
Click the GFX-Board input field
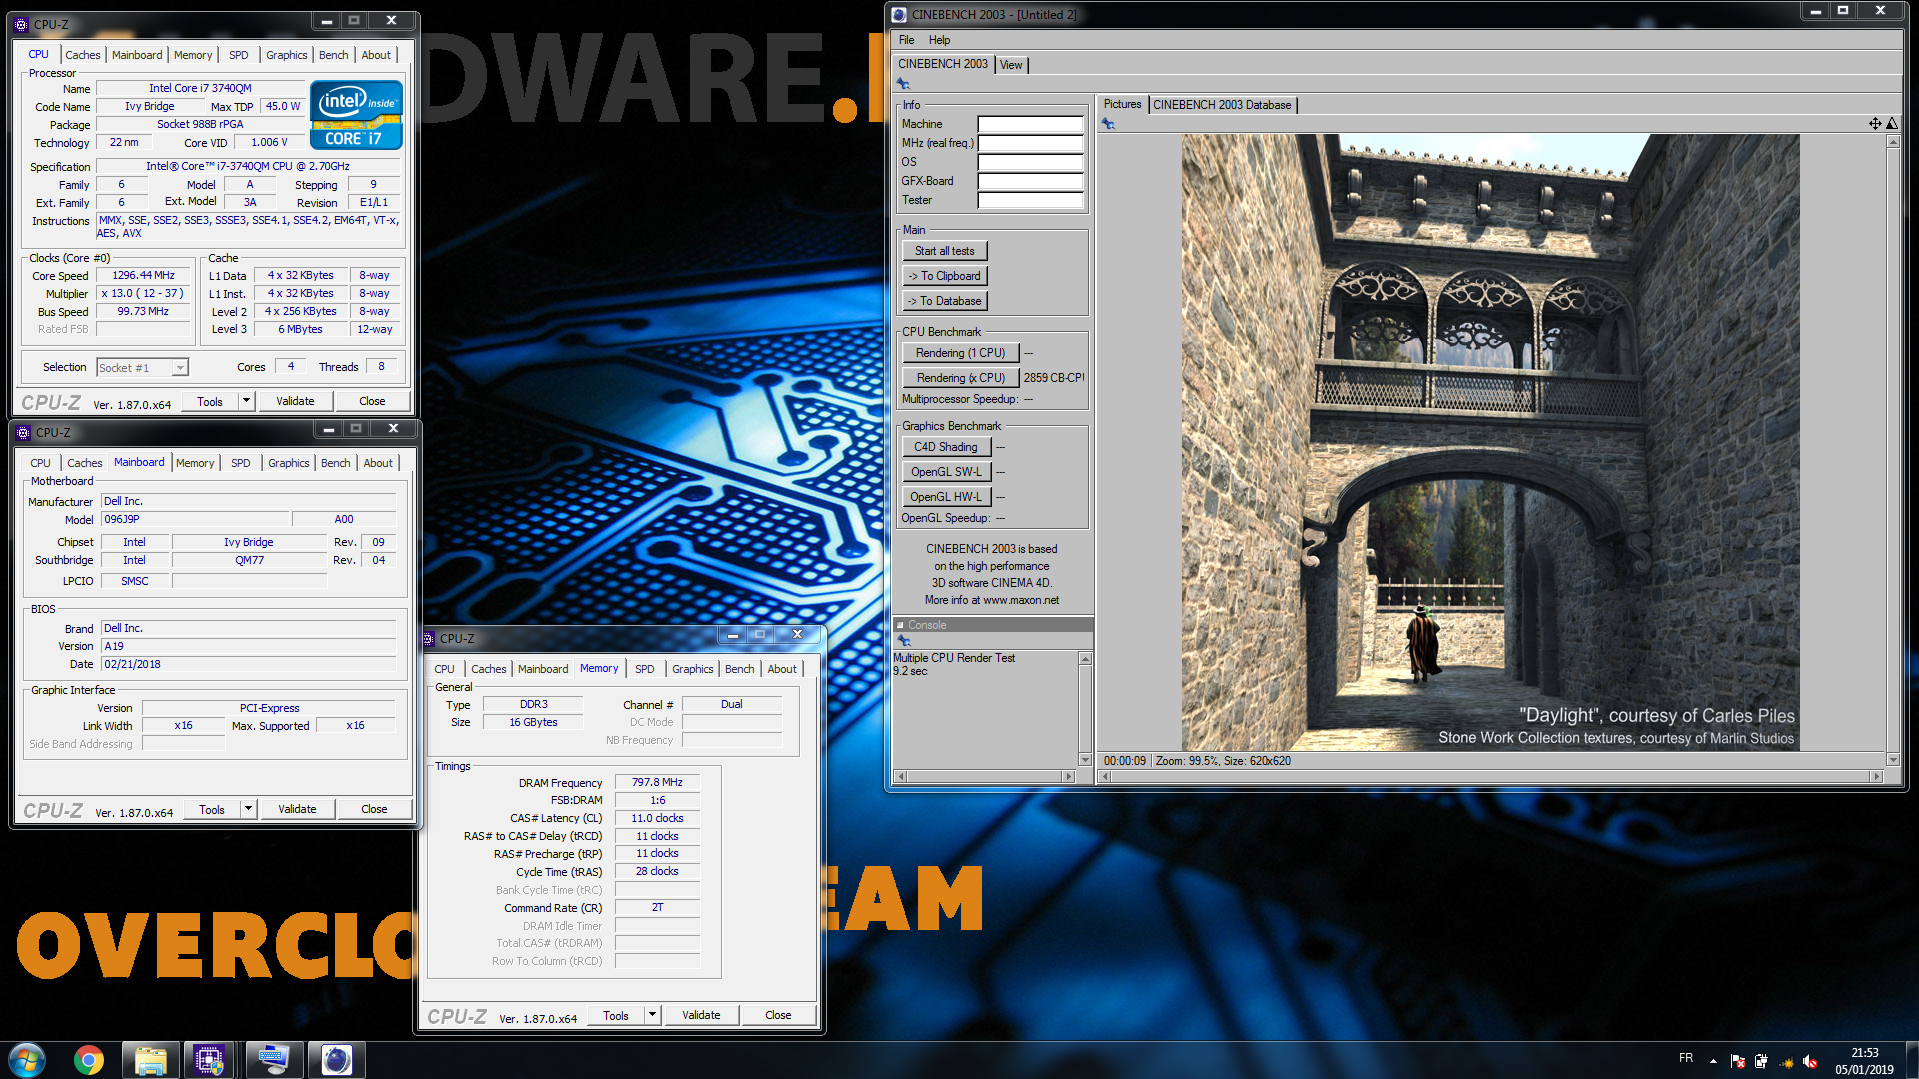click(x=1030, y=181)
